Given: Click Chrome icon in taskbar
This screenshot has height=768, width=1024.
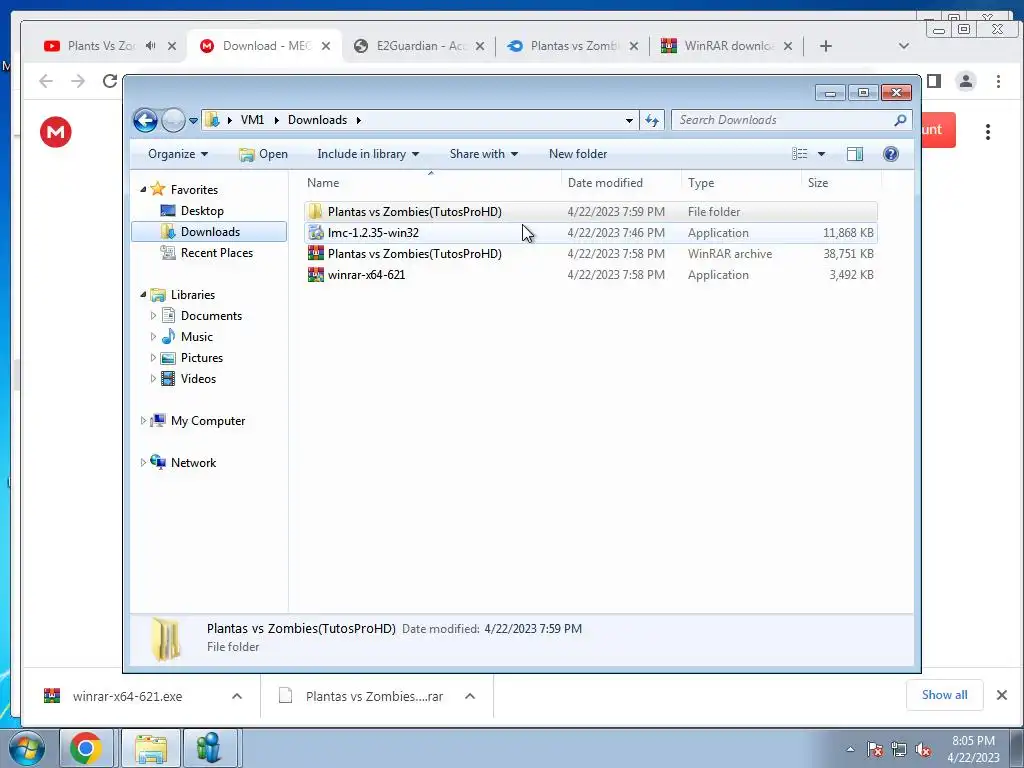Looking at the screenshot, I should (x=86, y=748).
